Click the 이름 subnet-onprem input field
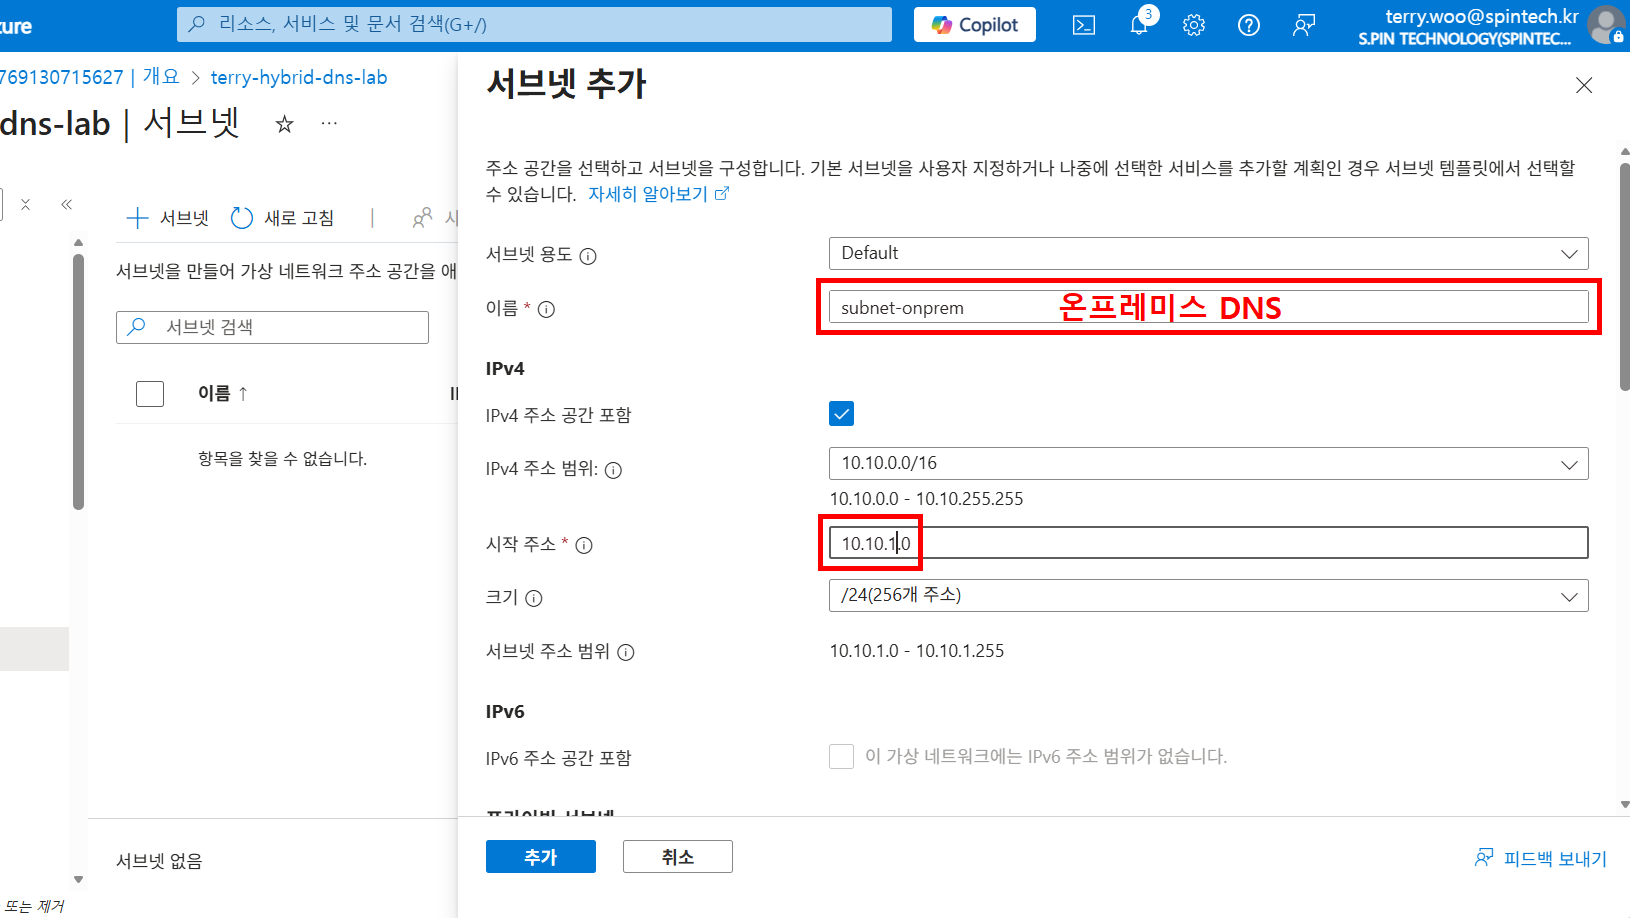 click(x=1208, y=307)
